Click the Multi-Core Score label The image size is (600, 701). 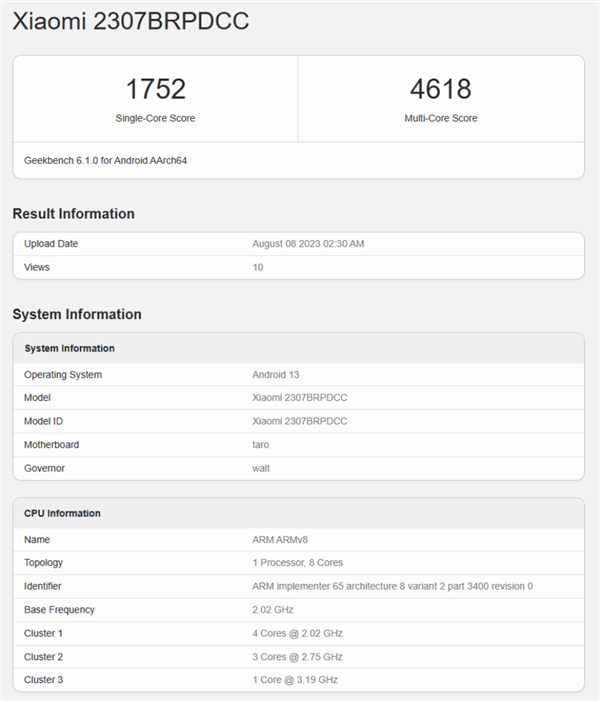[440, 118]
